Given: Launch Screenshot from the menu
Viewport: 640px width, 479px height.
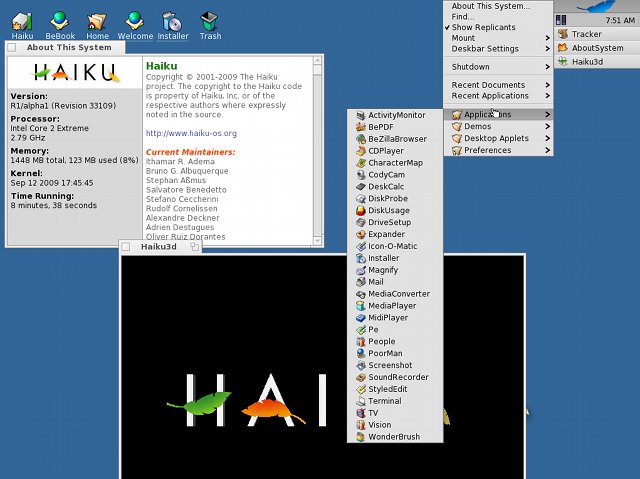Looking at the screenshot, I should click(x=395, y=365).
